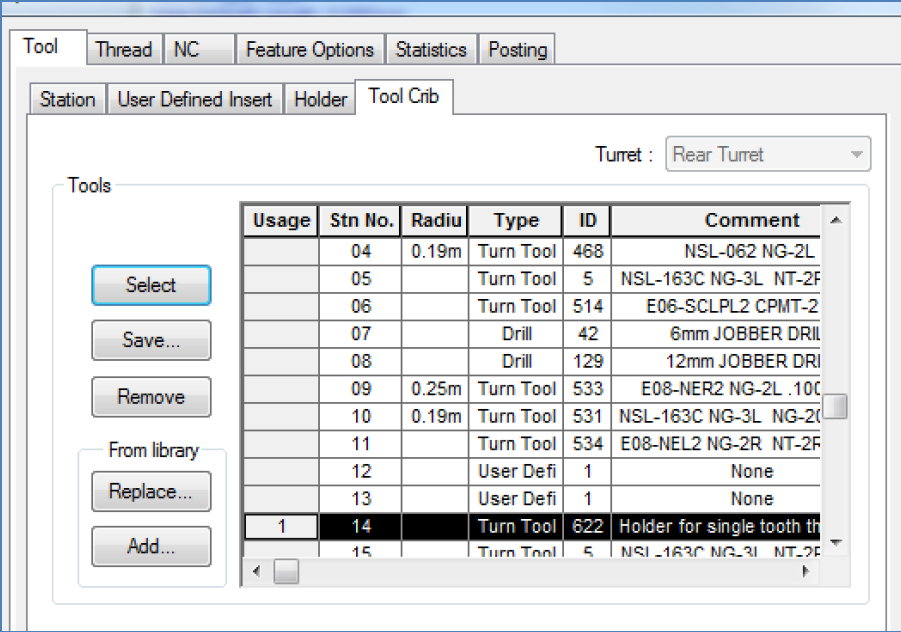Click Add... from library button
This screenshot has width=901, height=632.
(151, 547)
